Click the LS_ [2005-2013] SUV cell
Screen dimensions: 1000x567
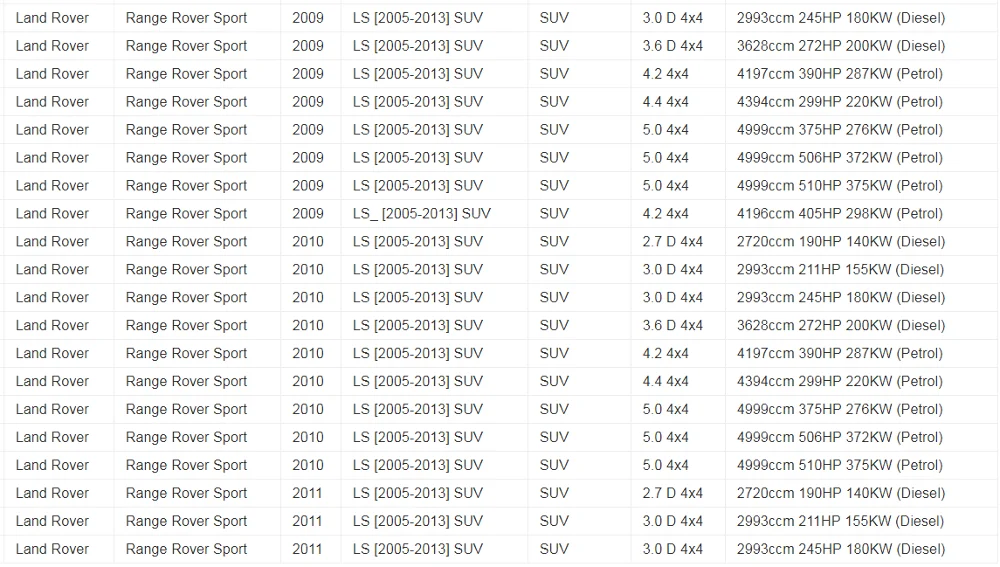(422, 213)
